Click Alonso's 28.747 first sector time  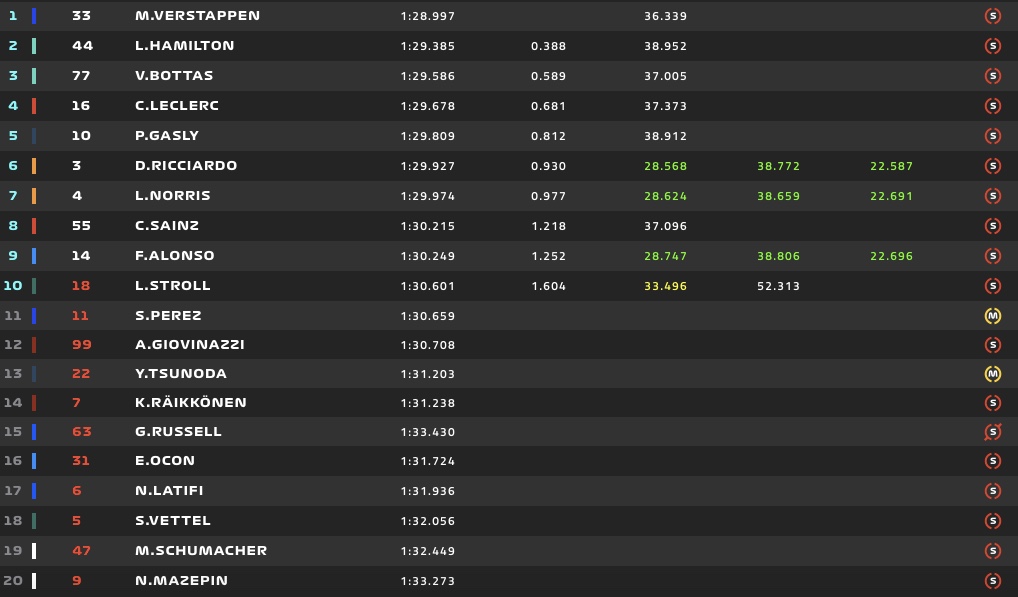click(x=665, y=256)
